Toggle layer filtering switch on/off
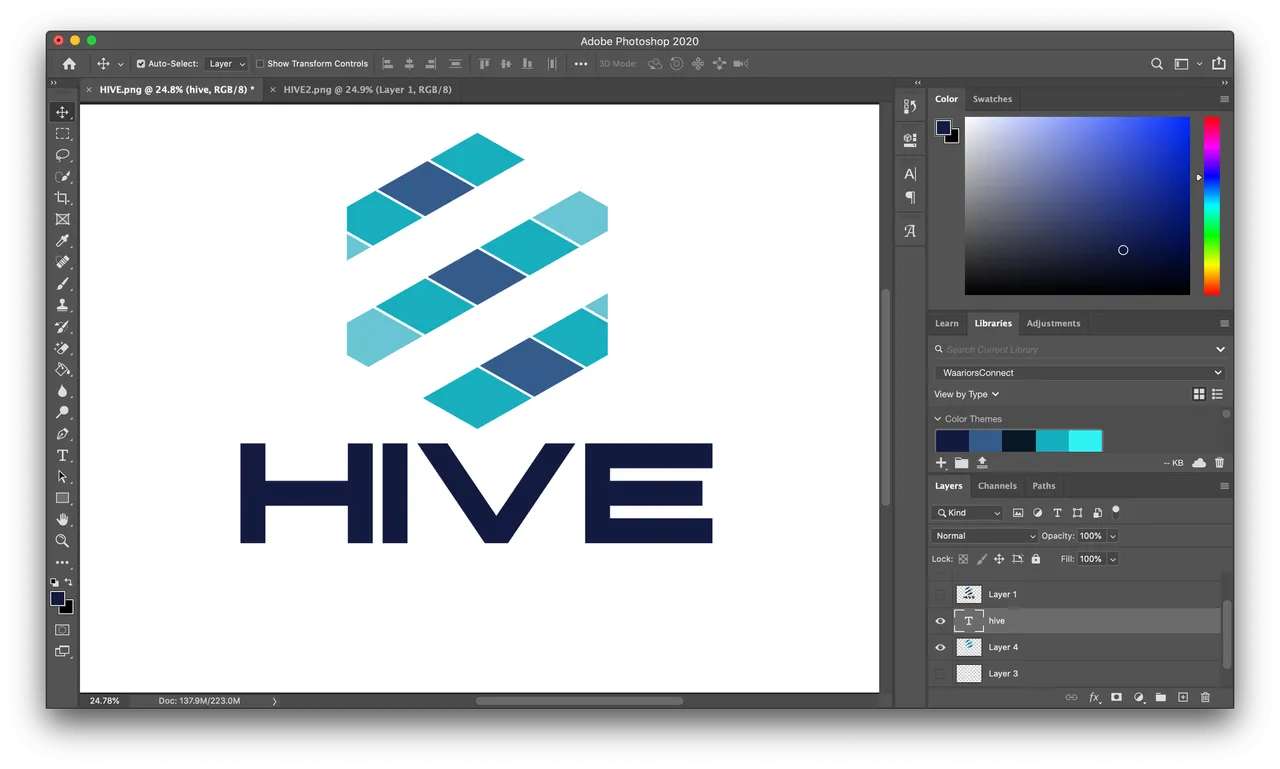Image resolution: width=1280 pixels, height=769 pixels. coord(1116,511)
